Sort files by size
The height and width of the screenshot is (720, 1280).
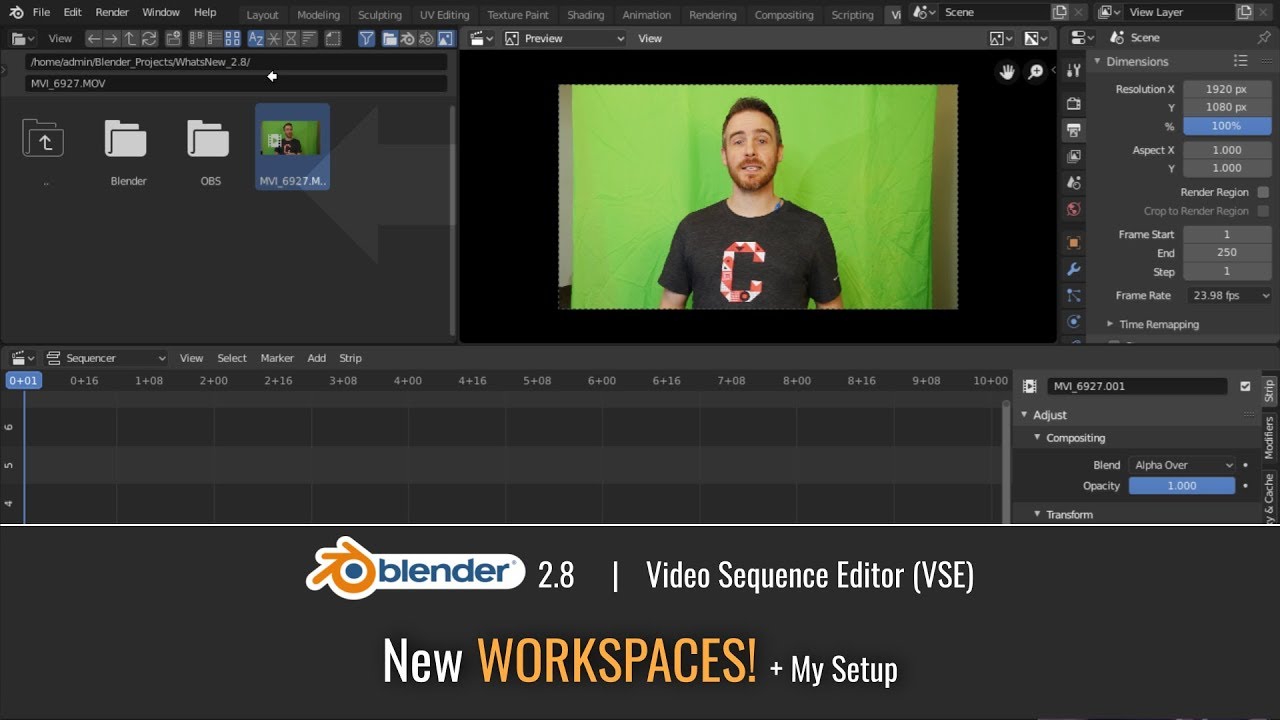pyautogui.click(x=308, y=38)
